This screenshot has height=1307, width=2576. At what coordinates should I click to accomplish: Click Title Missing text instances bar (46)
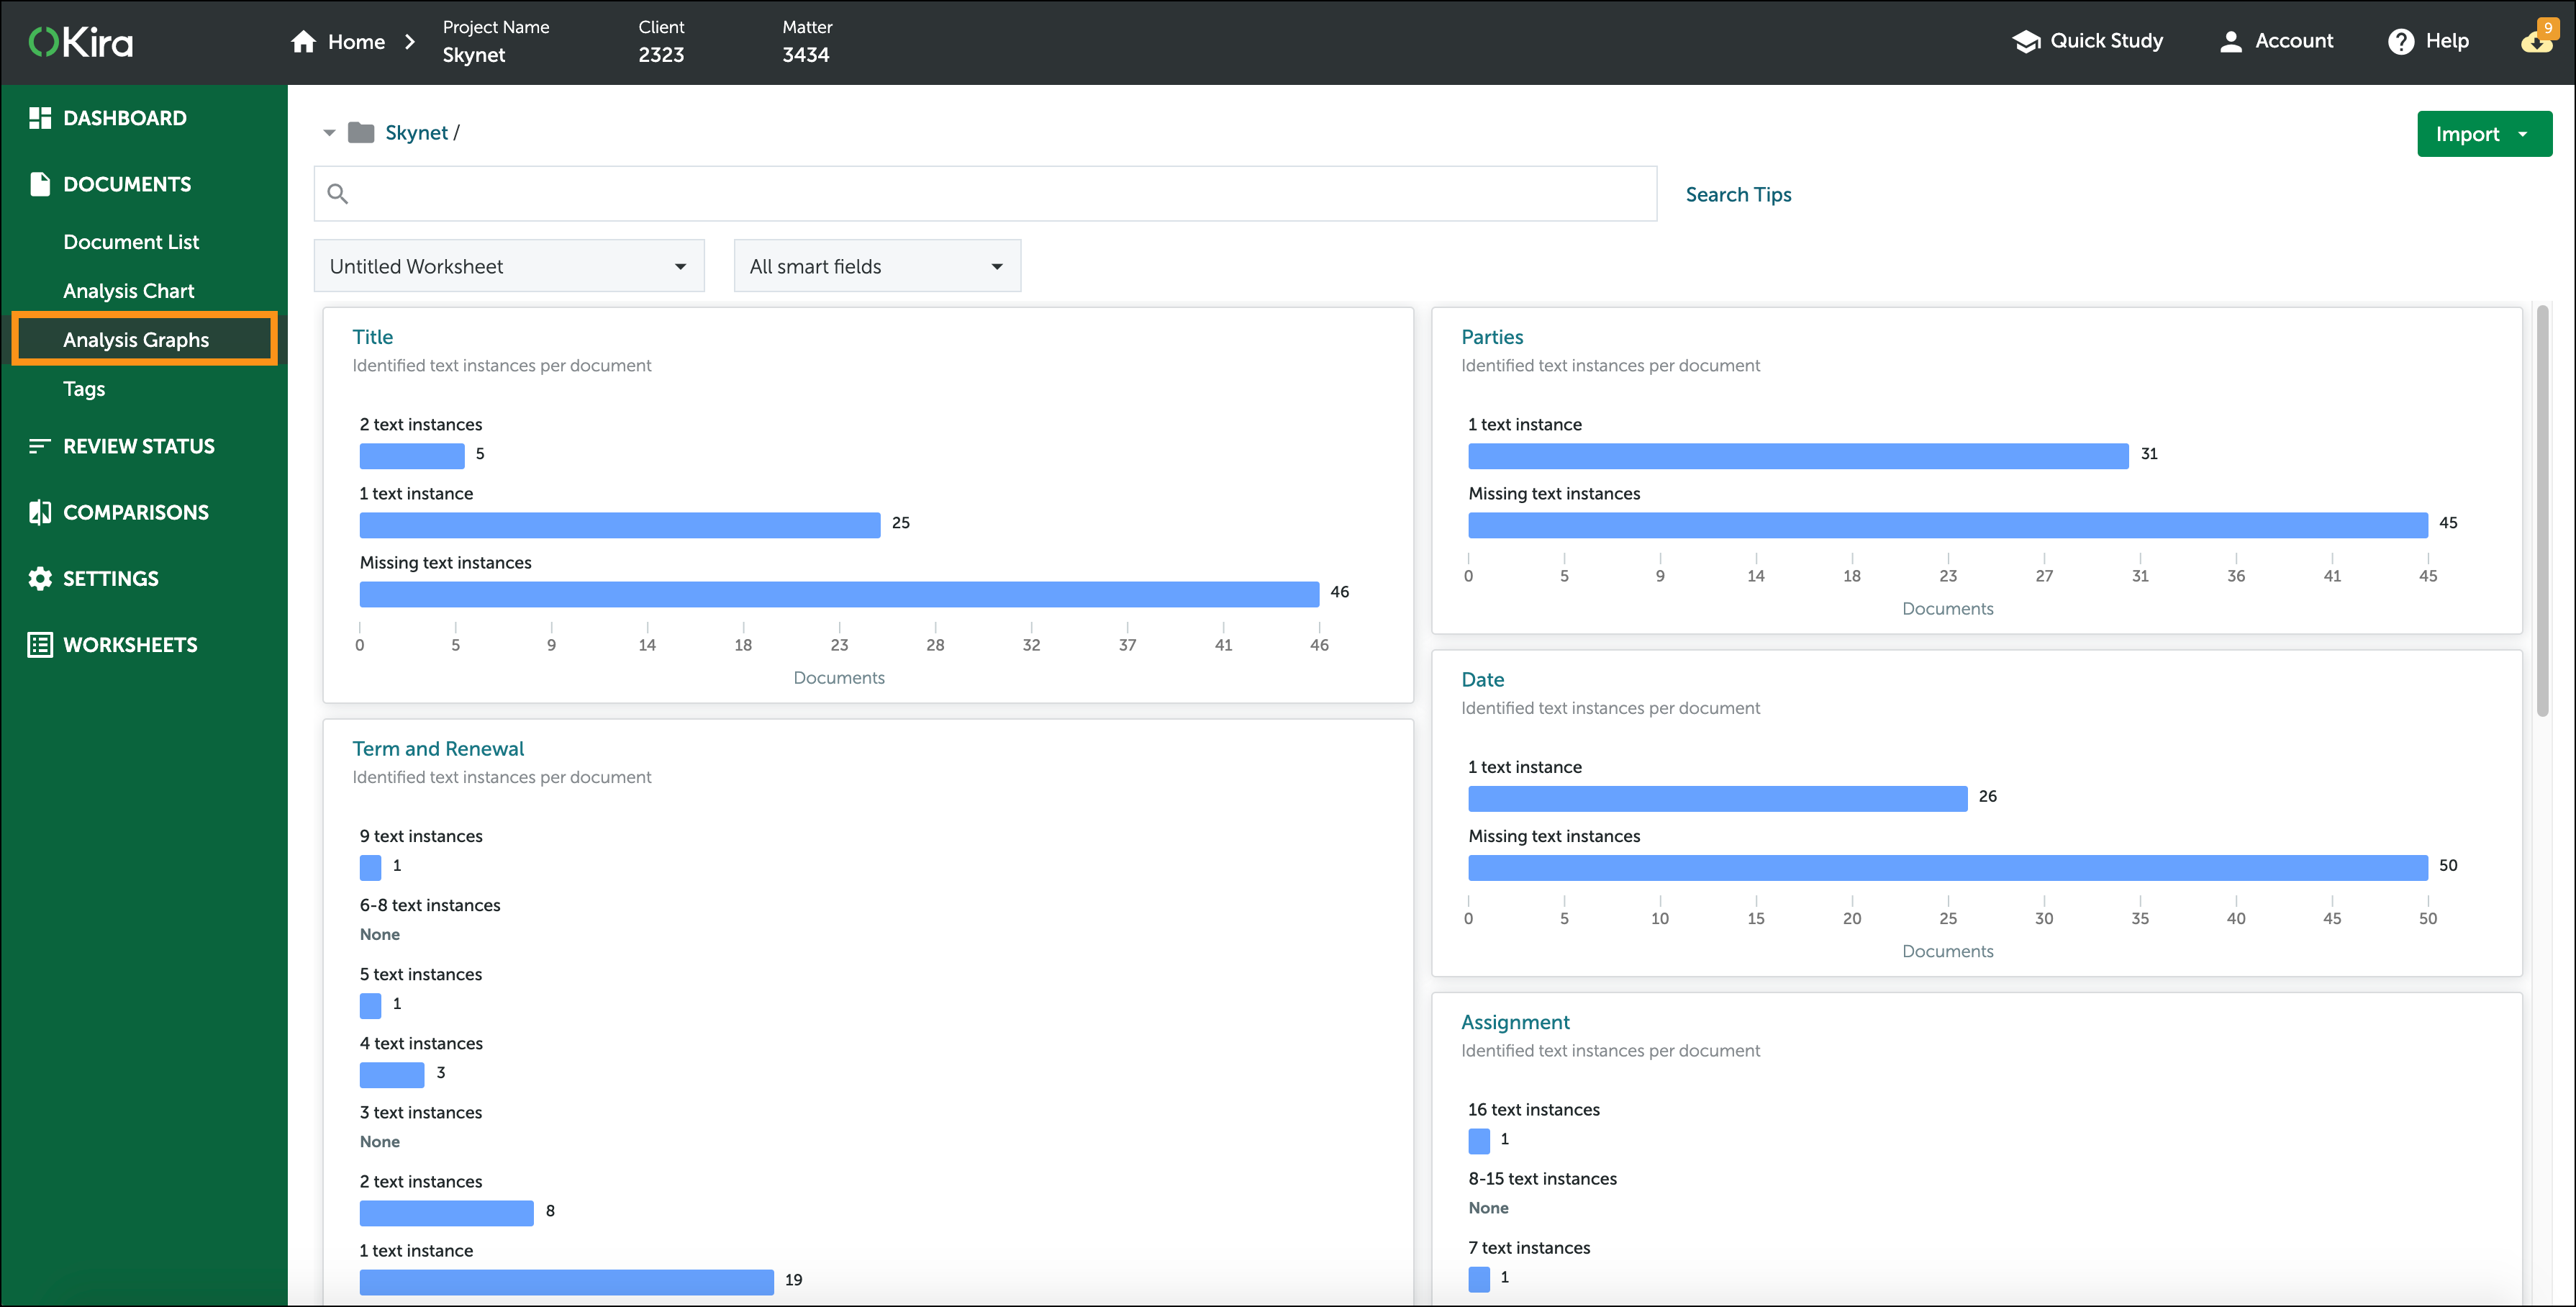click(x=839, y=594)
